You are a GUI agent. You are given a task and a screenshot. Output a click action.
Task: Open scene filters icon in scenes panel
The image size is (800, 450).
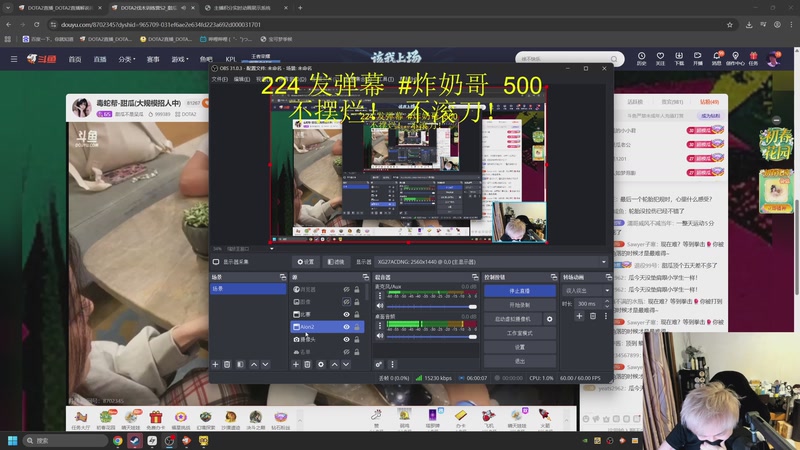click(240, 364)
